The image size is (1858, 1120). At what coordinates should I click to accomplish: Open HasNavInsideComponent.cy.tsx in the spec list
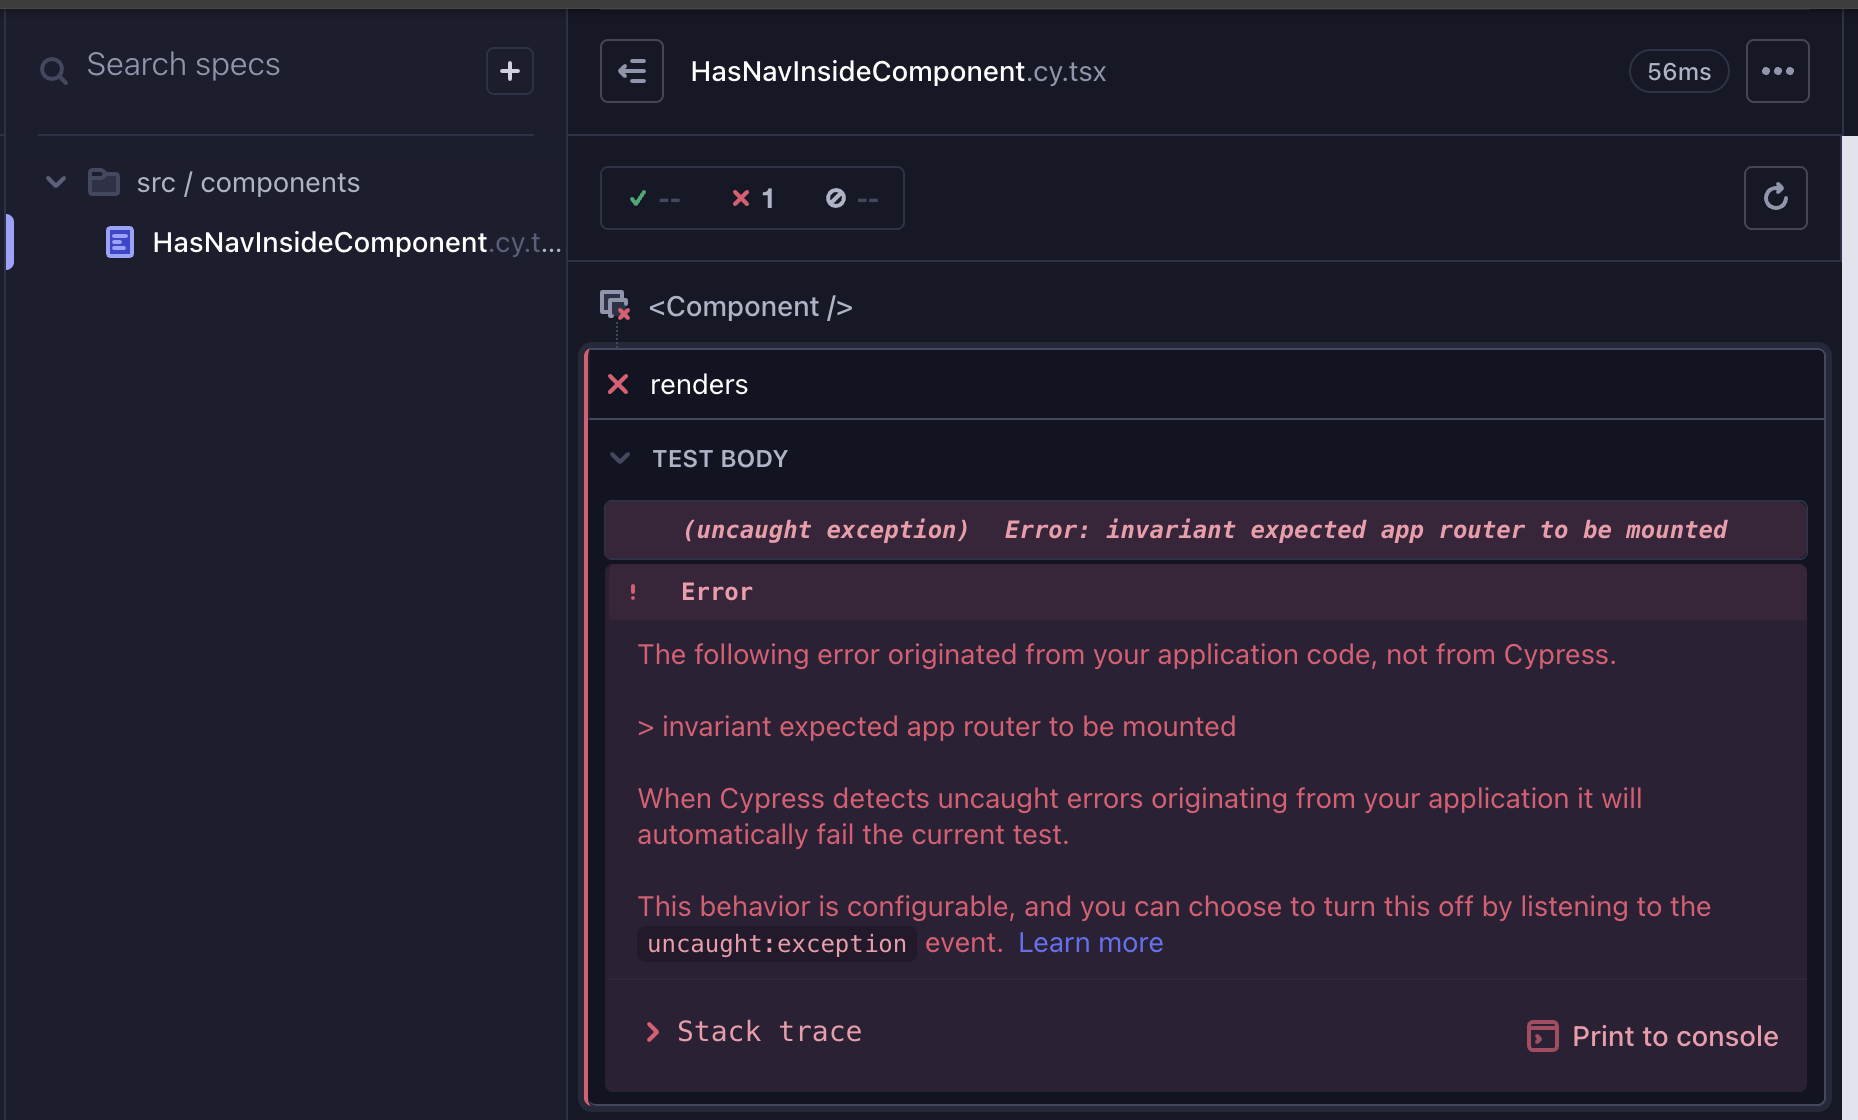click(x=356, y=242)
